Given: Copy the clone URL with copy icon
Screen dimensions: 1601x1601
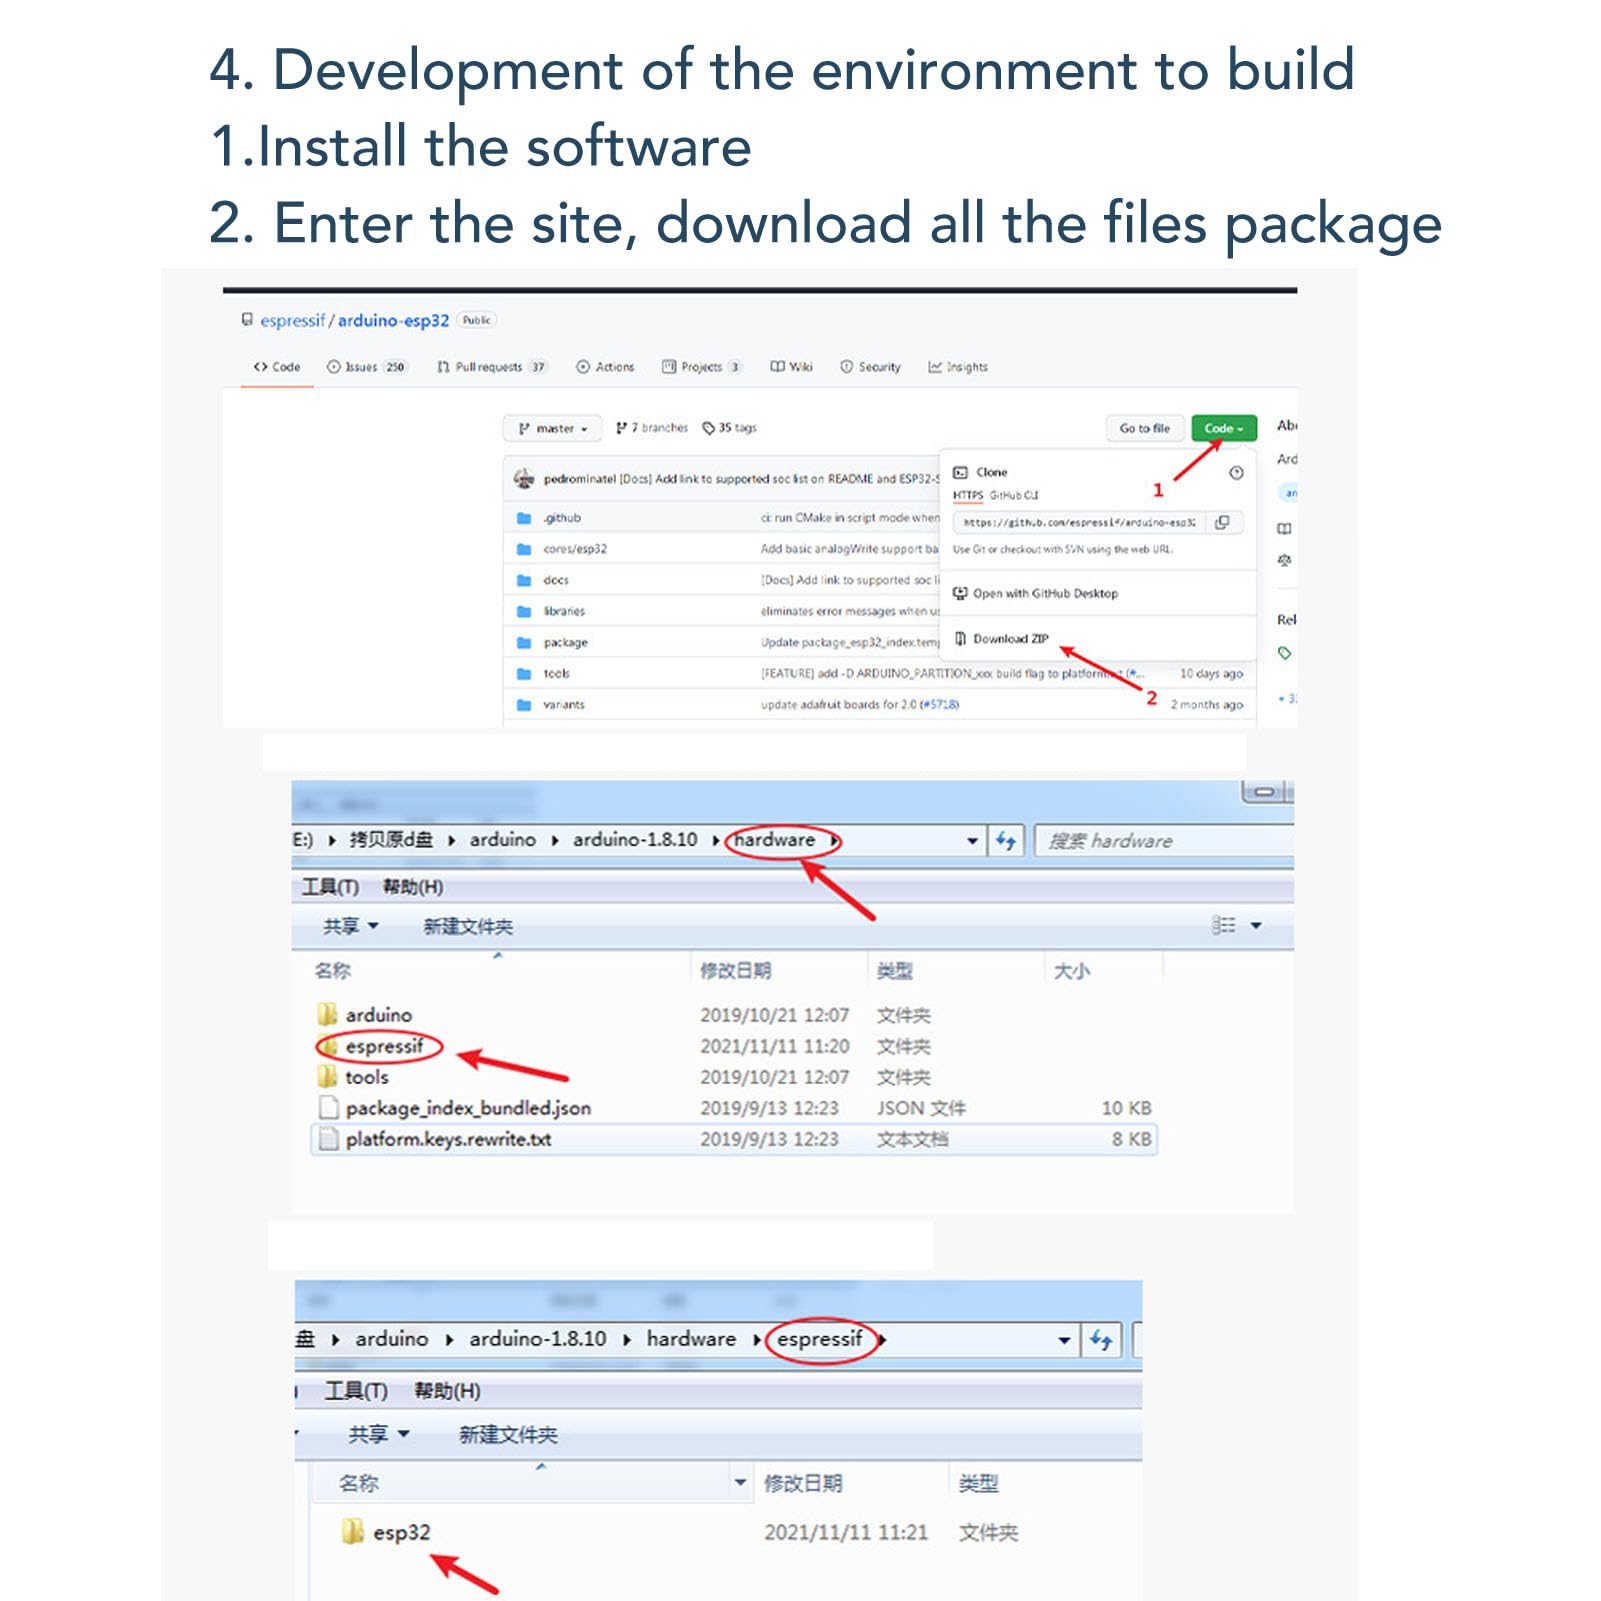Looking at the screenshot, I should click(x=1222, y=522).
